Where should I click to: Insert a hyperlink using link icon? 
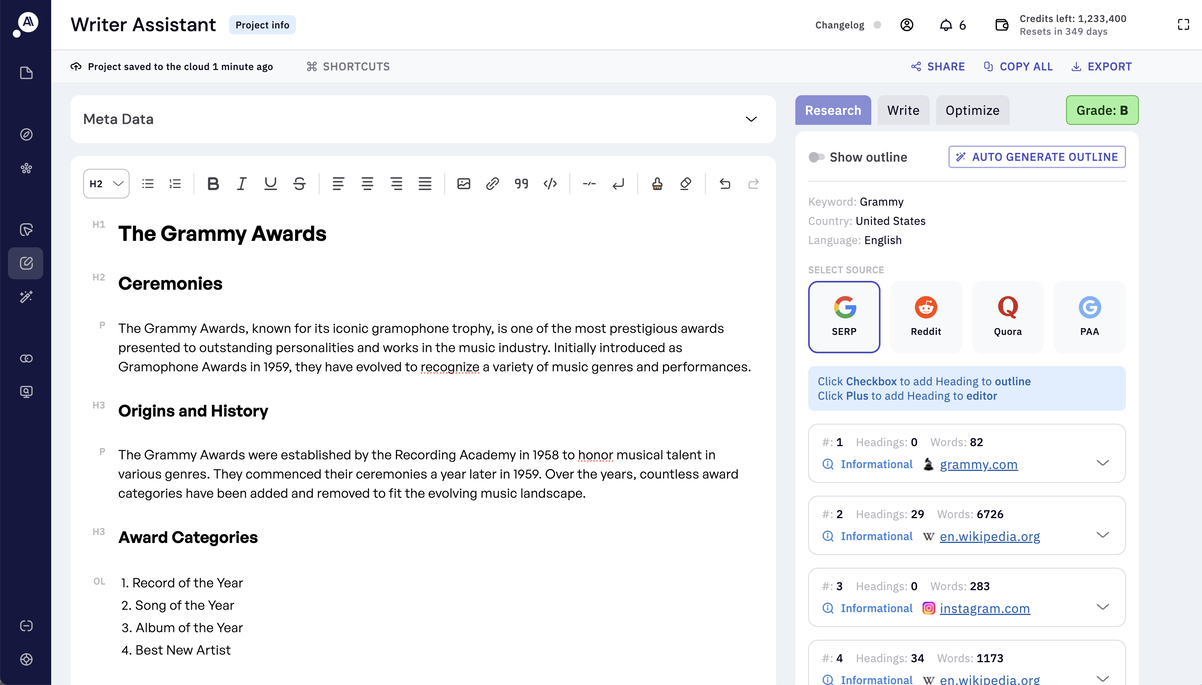(492, 184)
